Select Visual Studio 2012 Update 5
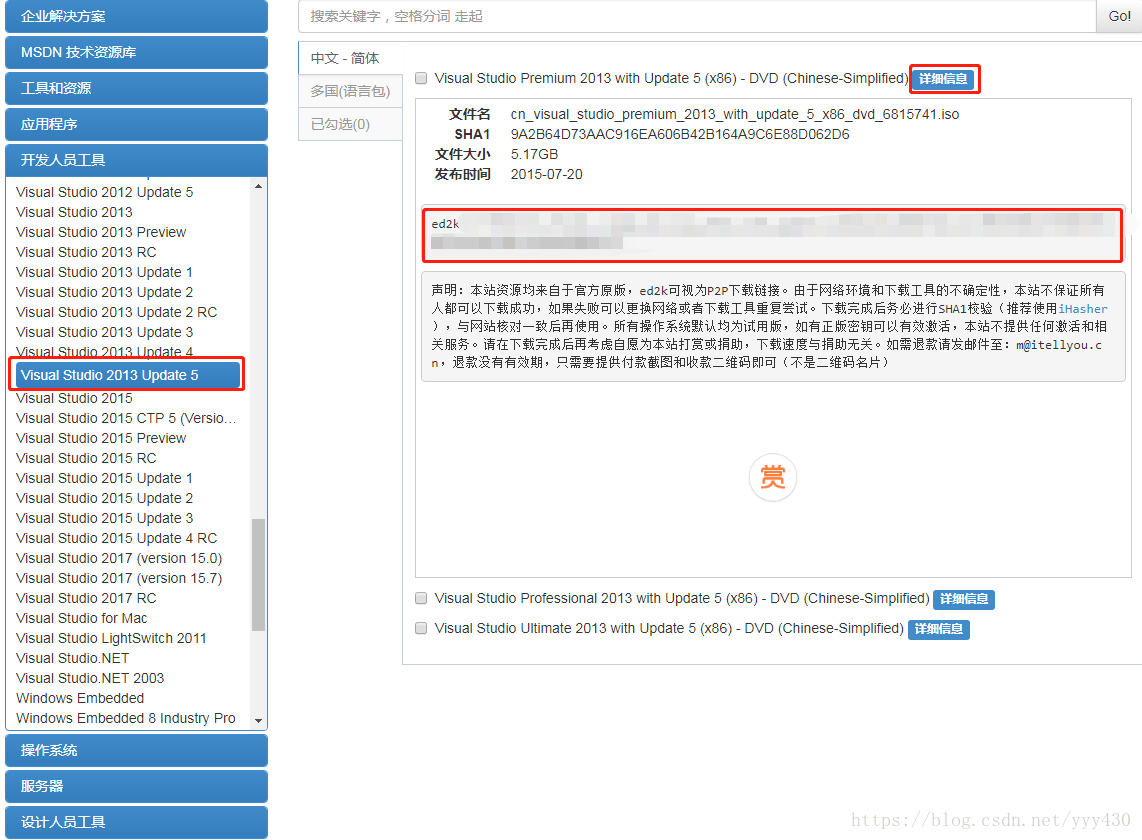This screenshot has height=840, width=1142. [x=104, y=192]
